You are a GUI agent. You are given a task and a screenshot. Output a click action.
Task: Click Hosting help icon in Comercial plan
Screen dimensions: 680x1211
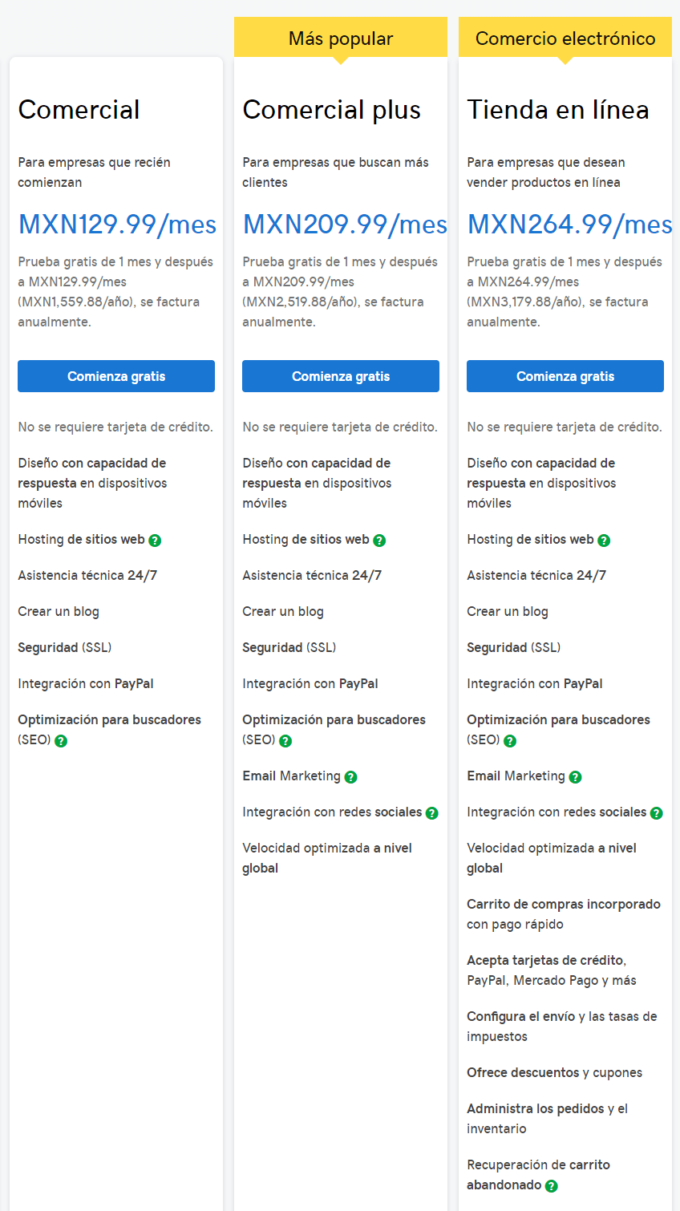point(155,540)
